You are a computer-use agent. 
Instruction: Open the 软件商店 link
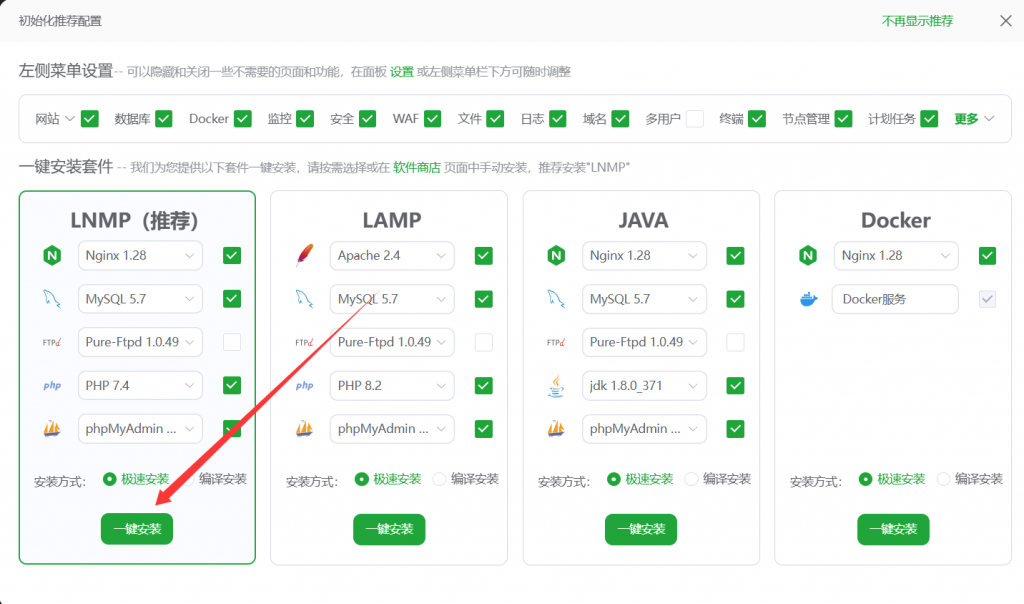pyautogui.click(x=416, y=168)
